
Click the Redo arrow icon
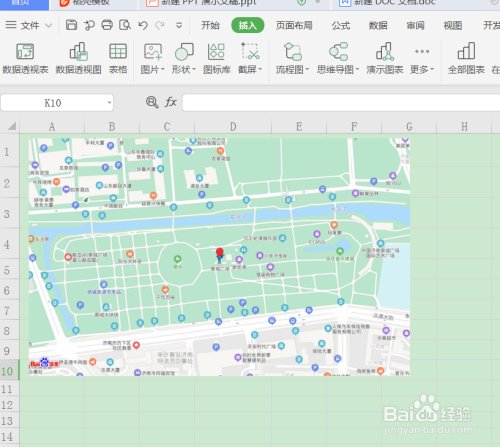tap(160, 25)
